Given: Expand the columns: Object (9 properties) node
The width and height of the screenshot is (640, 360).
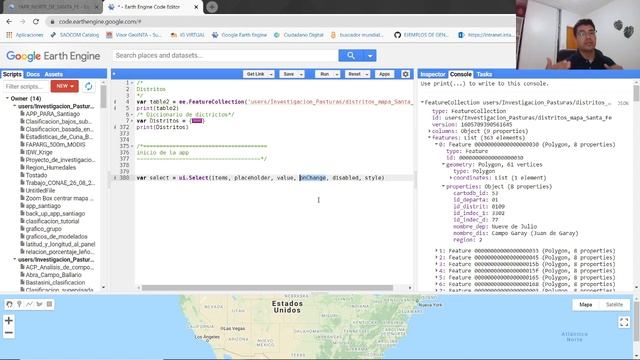Looking at the screenshot, I should click(429, 131).
